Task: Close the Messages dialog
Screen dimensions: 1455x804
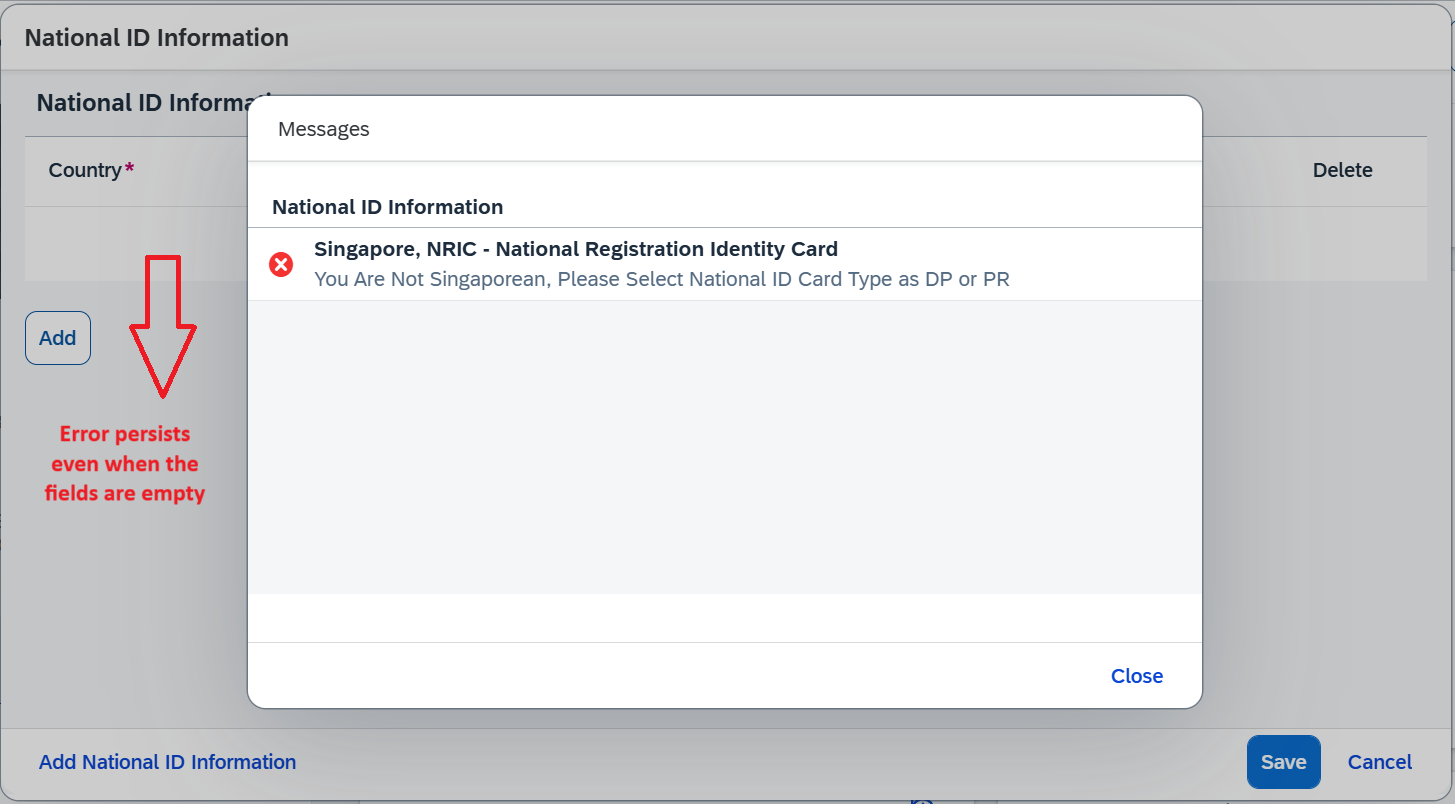Action: (x=1137, y=676)
